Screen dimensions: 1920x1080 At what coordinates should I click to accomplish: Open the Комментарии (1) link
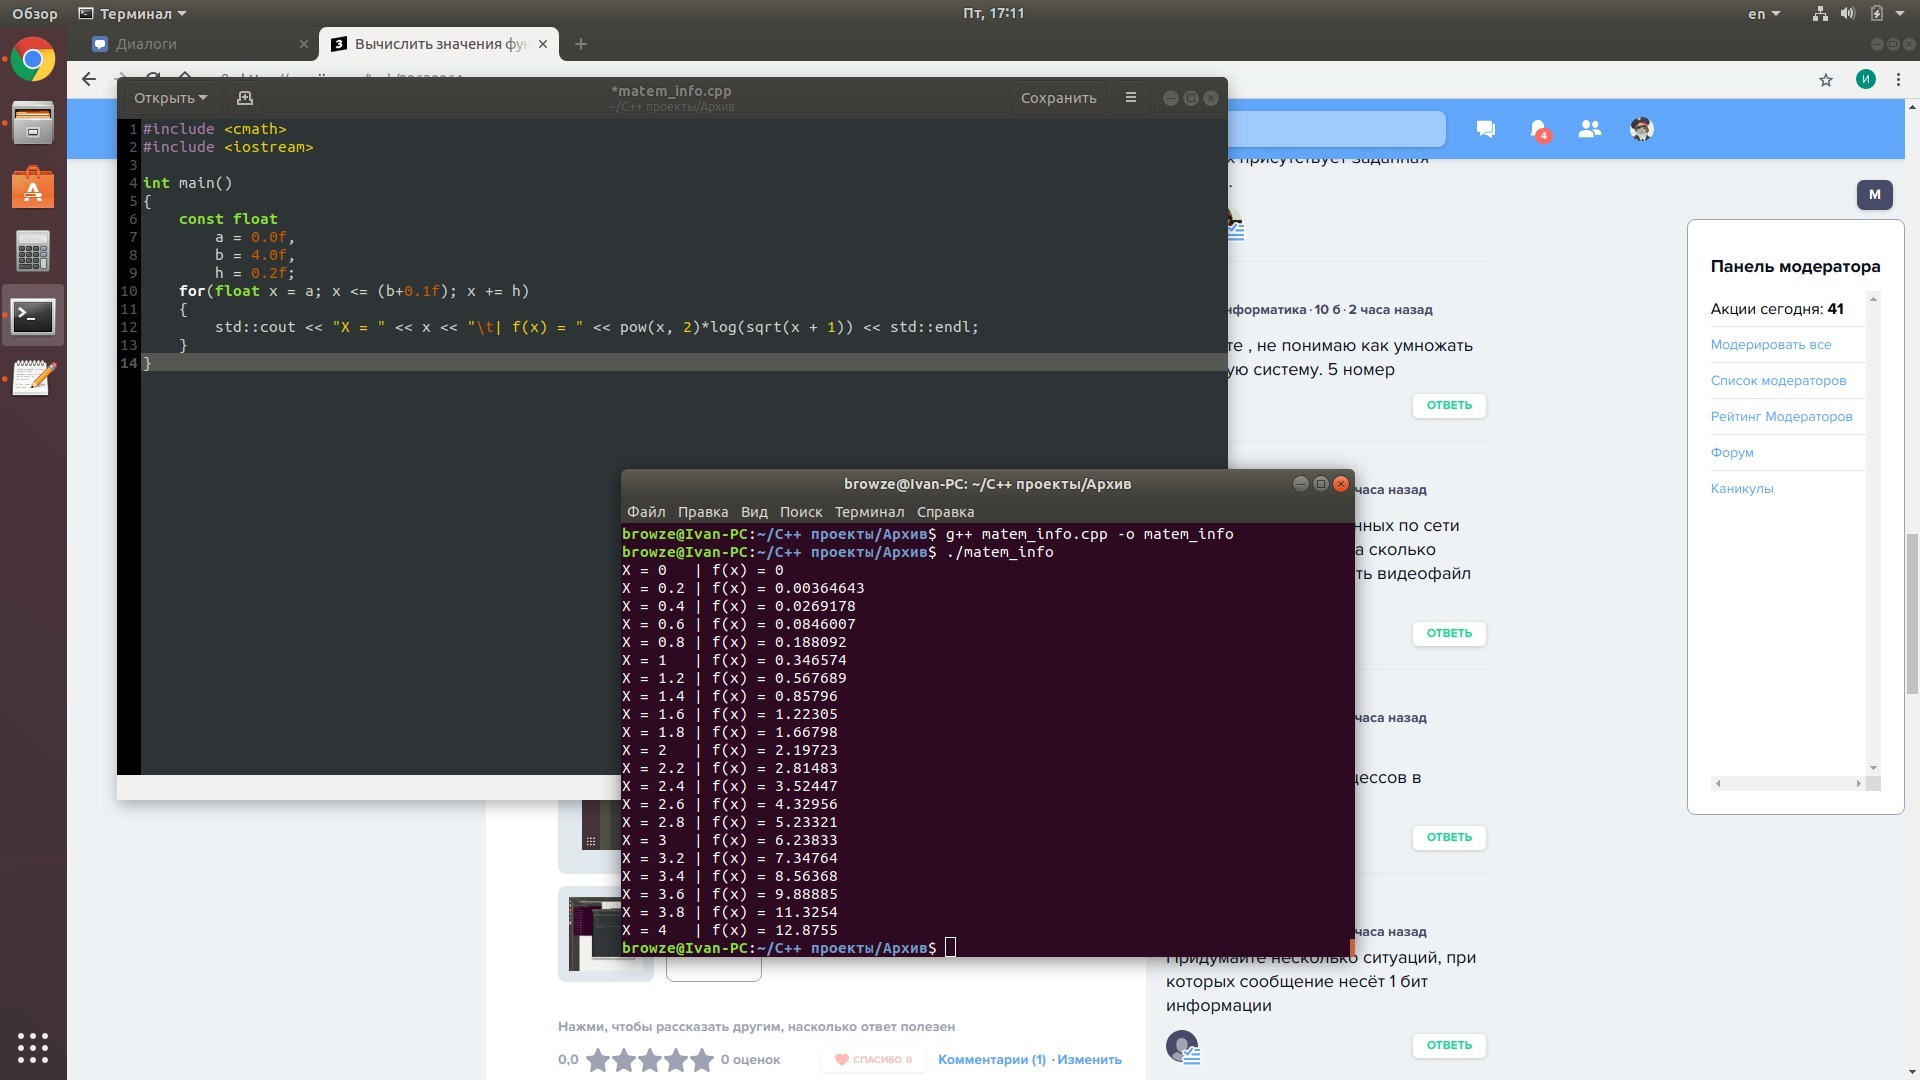pyautogui.click(x=991, y=1060)
